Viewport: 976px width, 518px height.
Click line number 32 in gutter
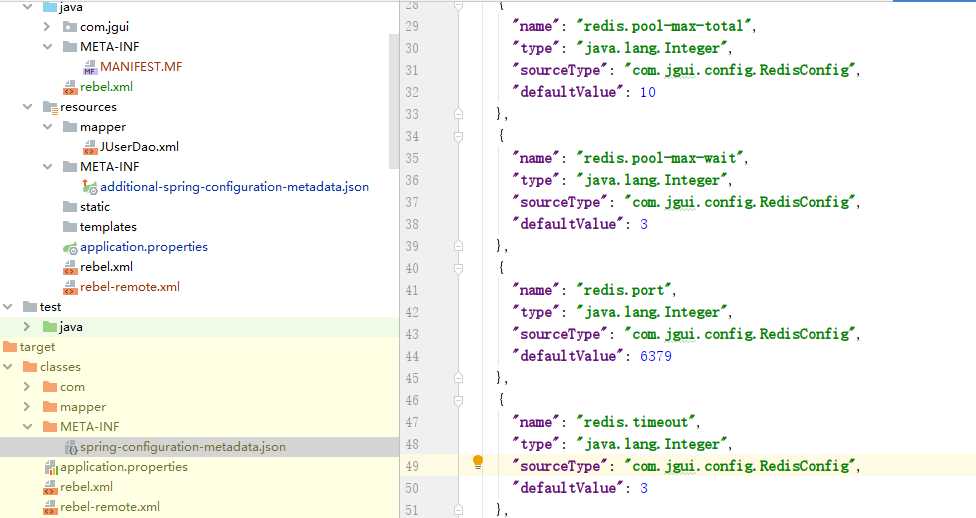tap(412, 92)
